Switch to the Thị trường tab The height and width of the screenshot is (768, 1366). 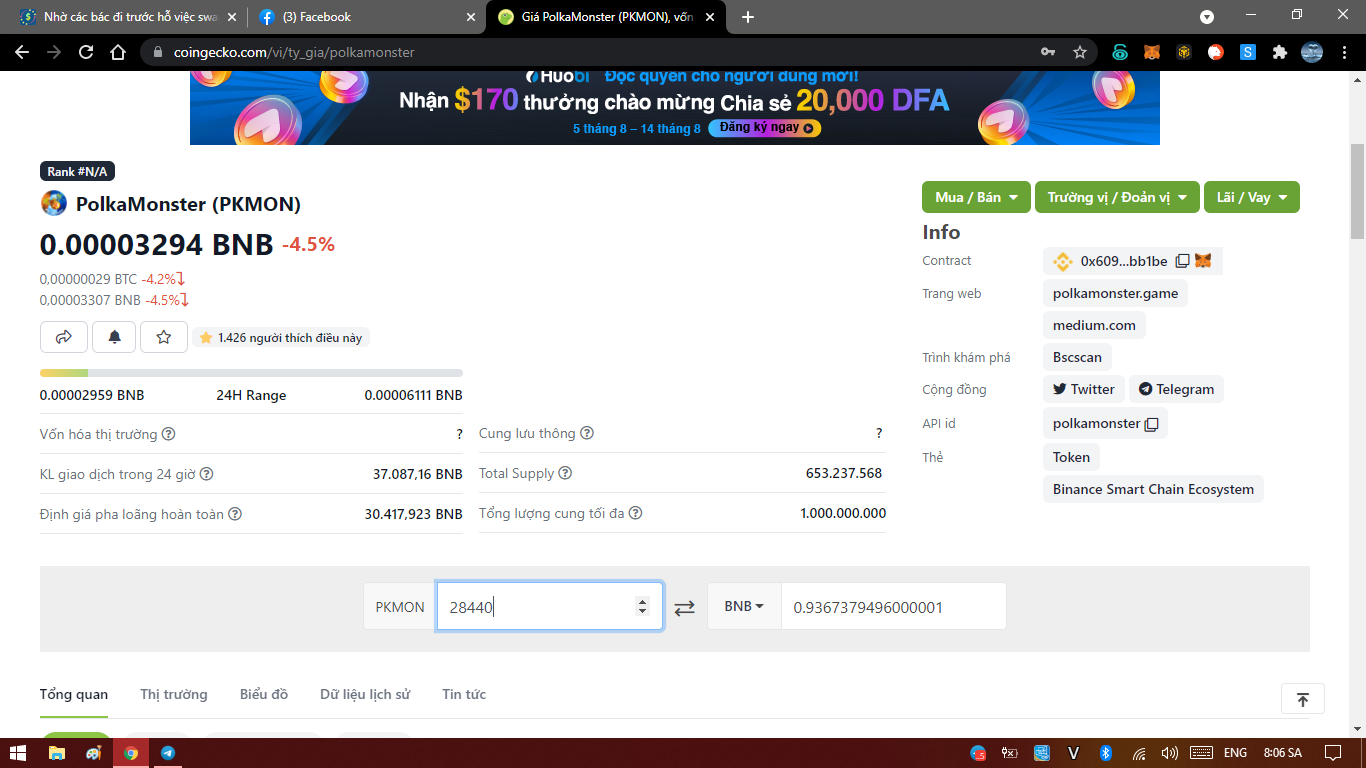pos(174,694)
